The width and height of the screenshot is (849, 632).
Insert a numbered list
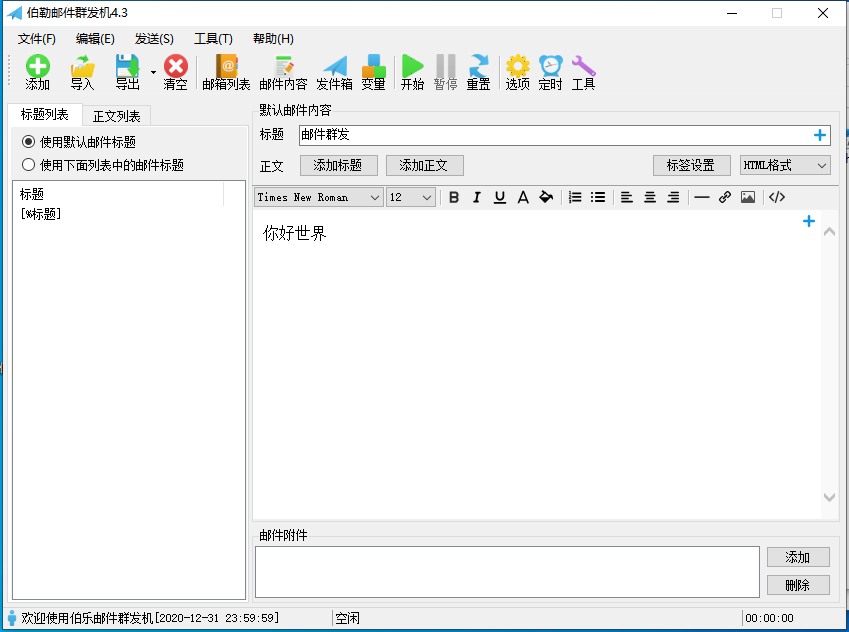(x=575, y=198)
